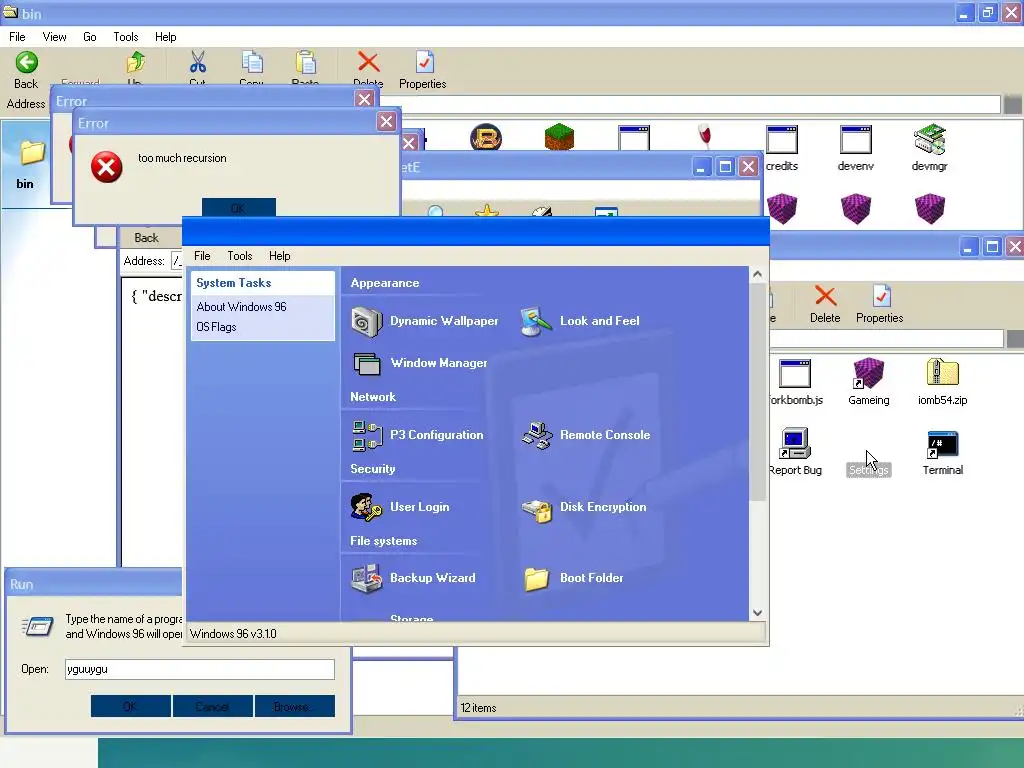1024x768 pixels.
Task: Open the devmgr icon
Action: 929,149
